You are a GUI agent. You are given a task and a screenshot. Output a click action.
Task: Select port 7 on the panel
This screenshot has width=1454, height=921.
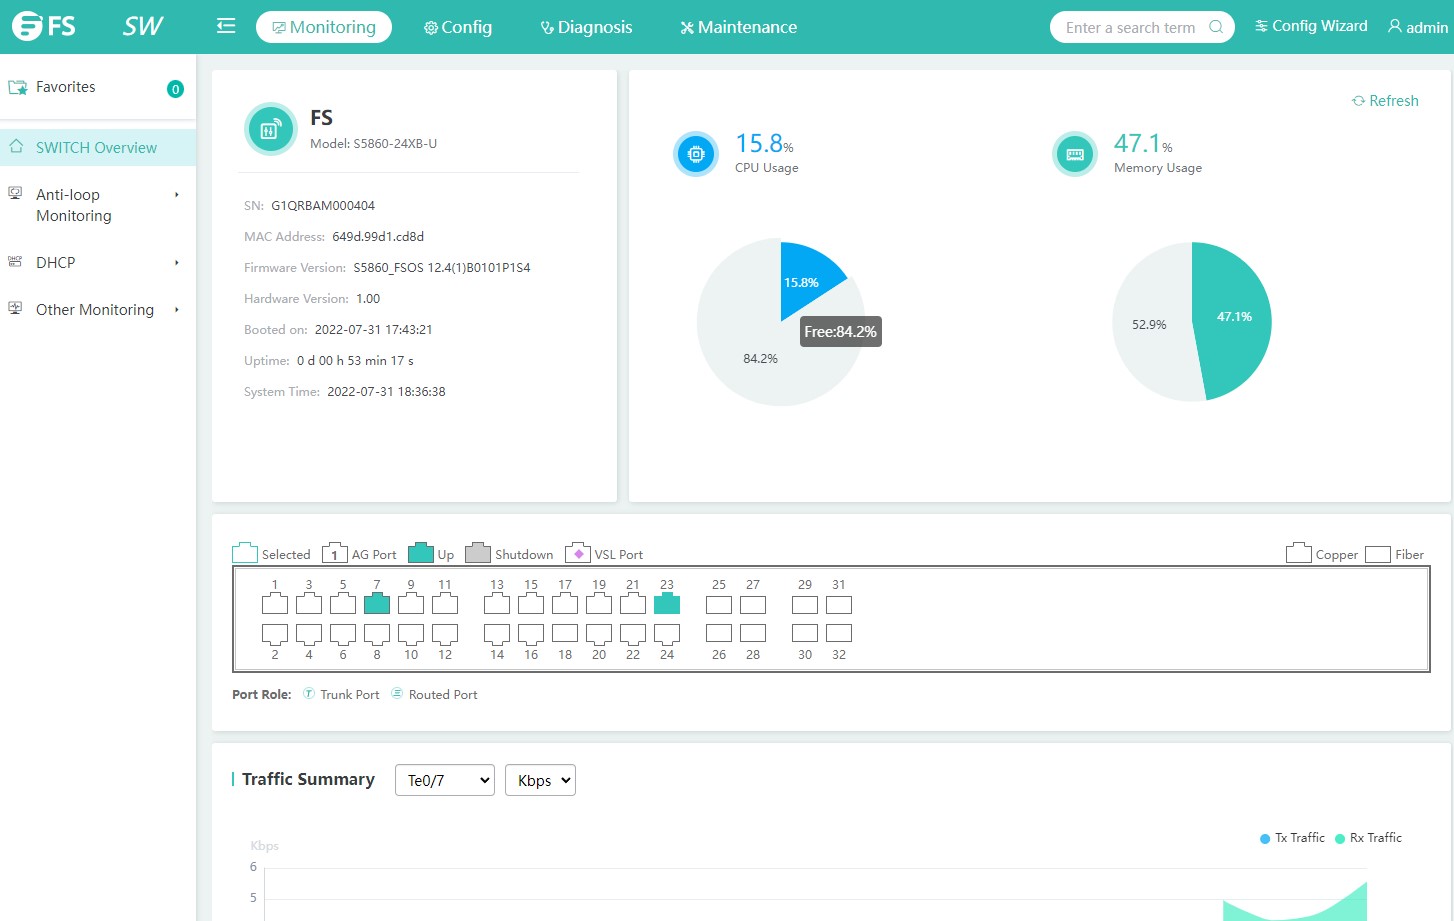[x=377, y=603]
